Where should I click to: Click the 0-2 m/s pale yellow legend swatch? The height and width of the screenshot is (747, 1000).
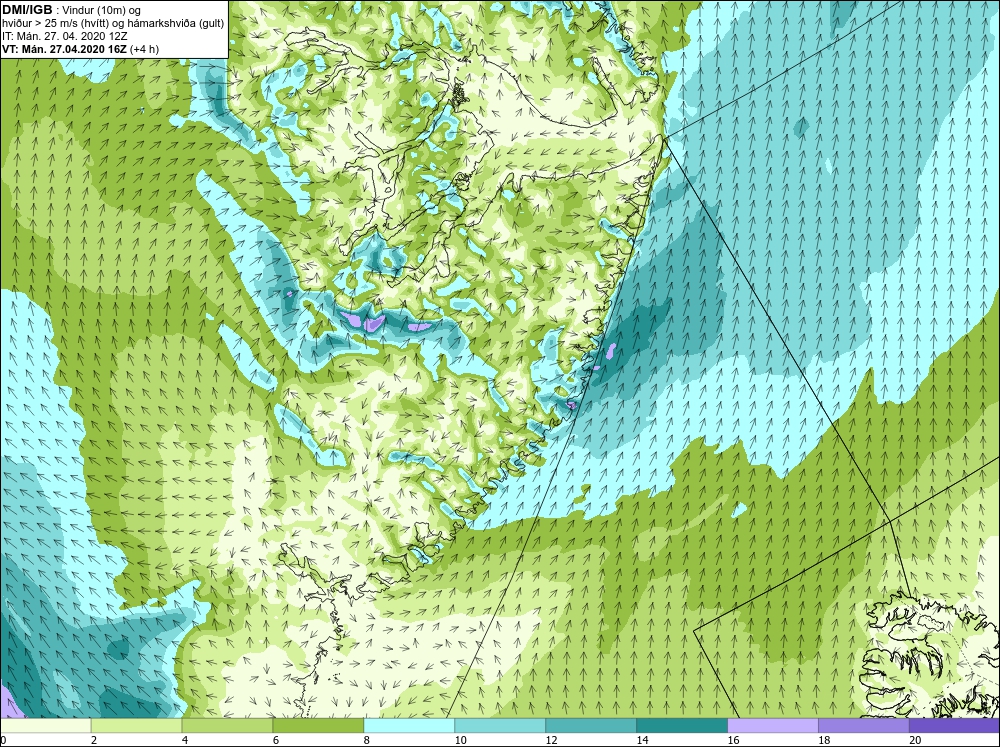(46, 725)
